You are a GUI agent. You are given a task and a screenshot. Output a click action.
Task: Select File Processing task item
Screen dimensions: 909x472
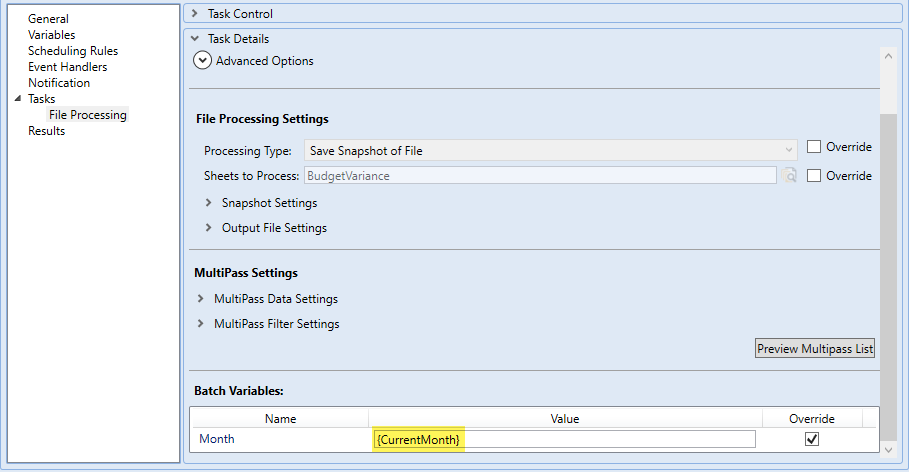(88, 115)
